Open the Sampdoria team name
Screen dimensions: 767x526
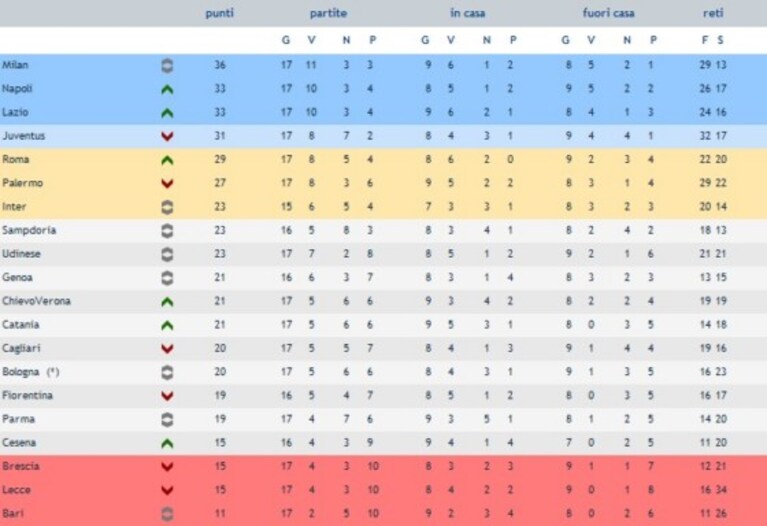tap(29, 230)
